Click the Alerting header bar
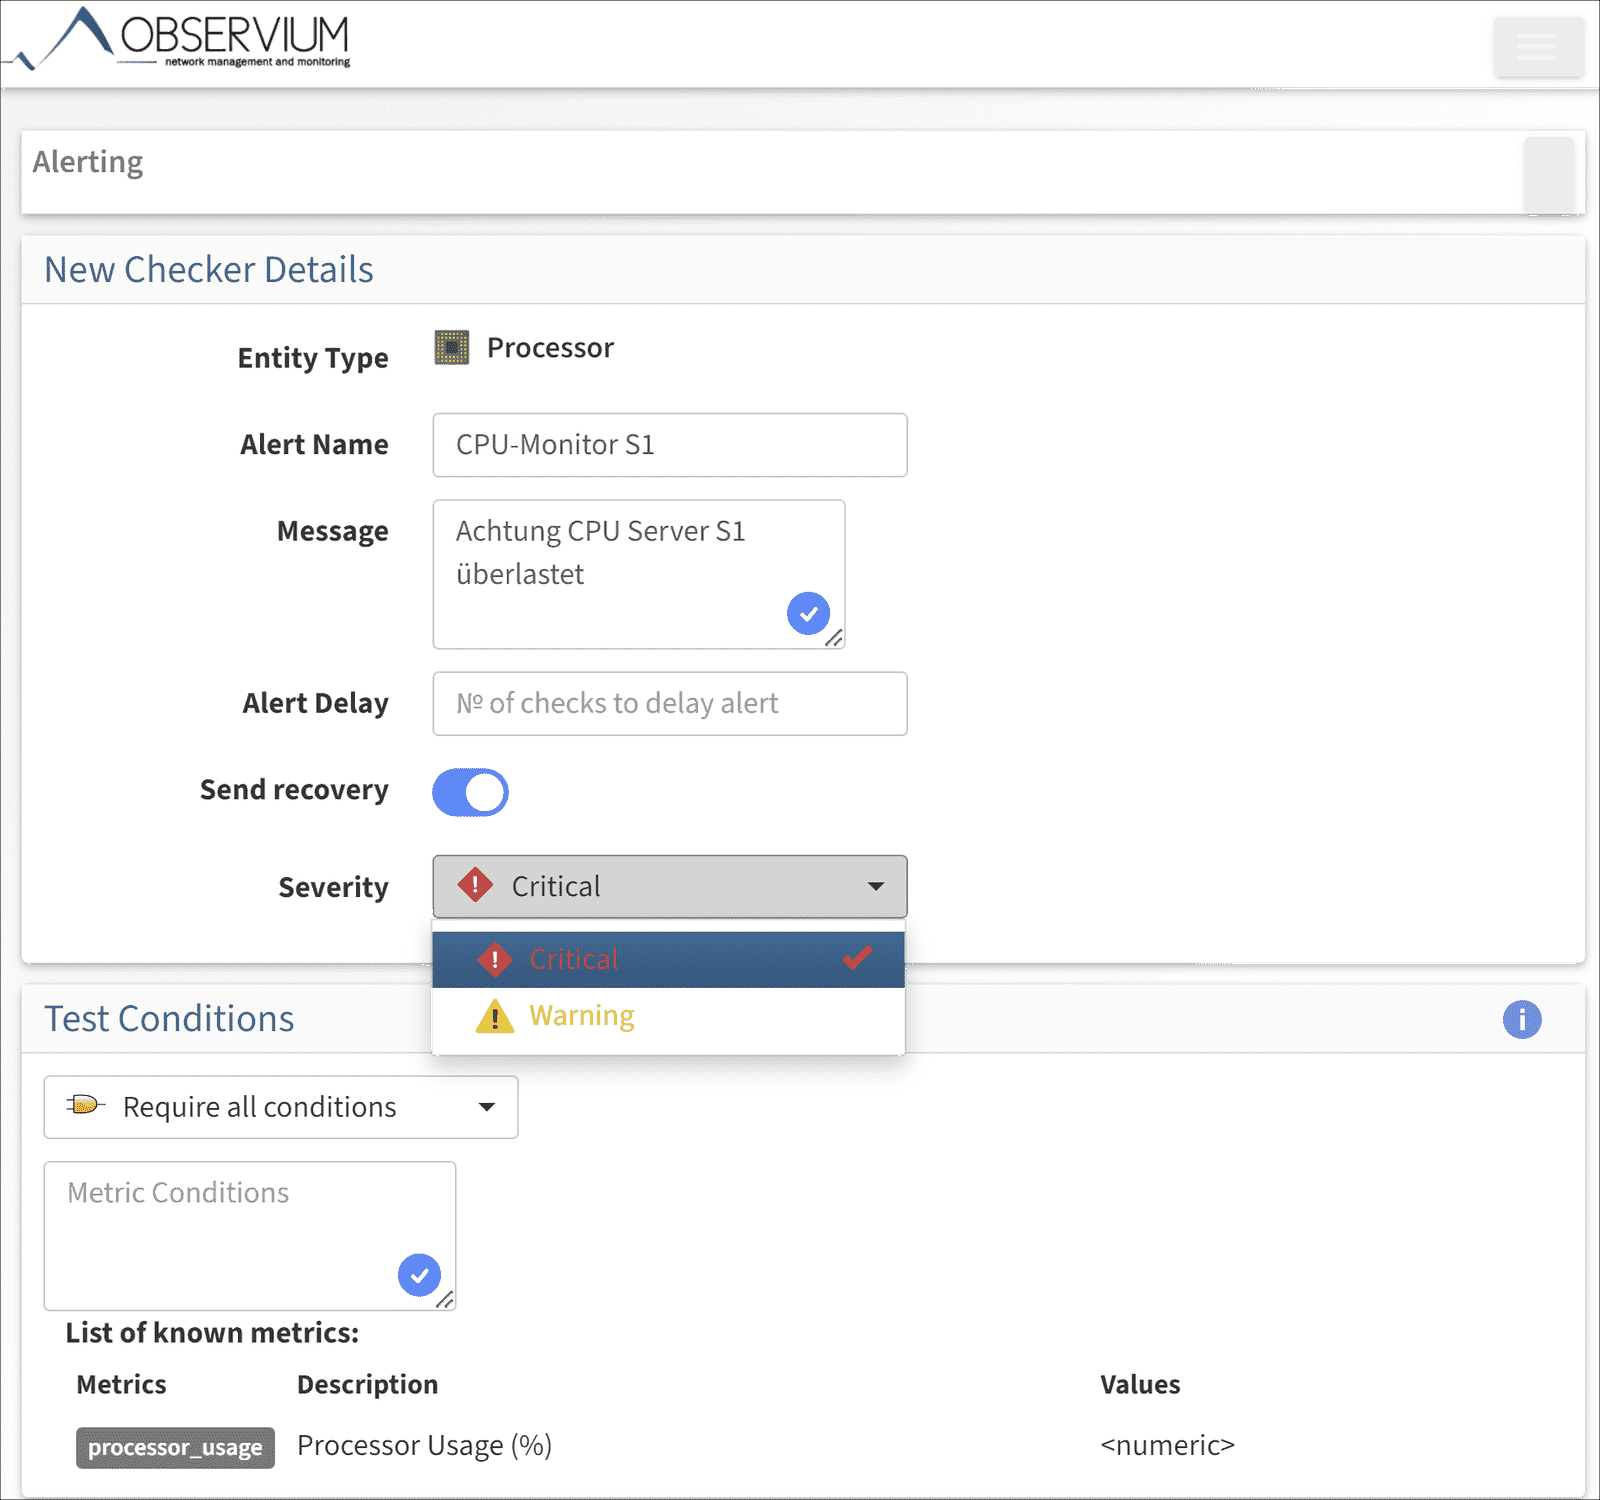The height and width of the screenshot is (1500, 1600). [x=88, y=161]
